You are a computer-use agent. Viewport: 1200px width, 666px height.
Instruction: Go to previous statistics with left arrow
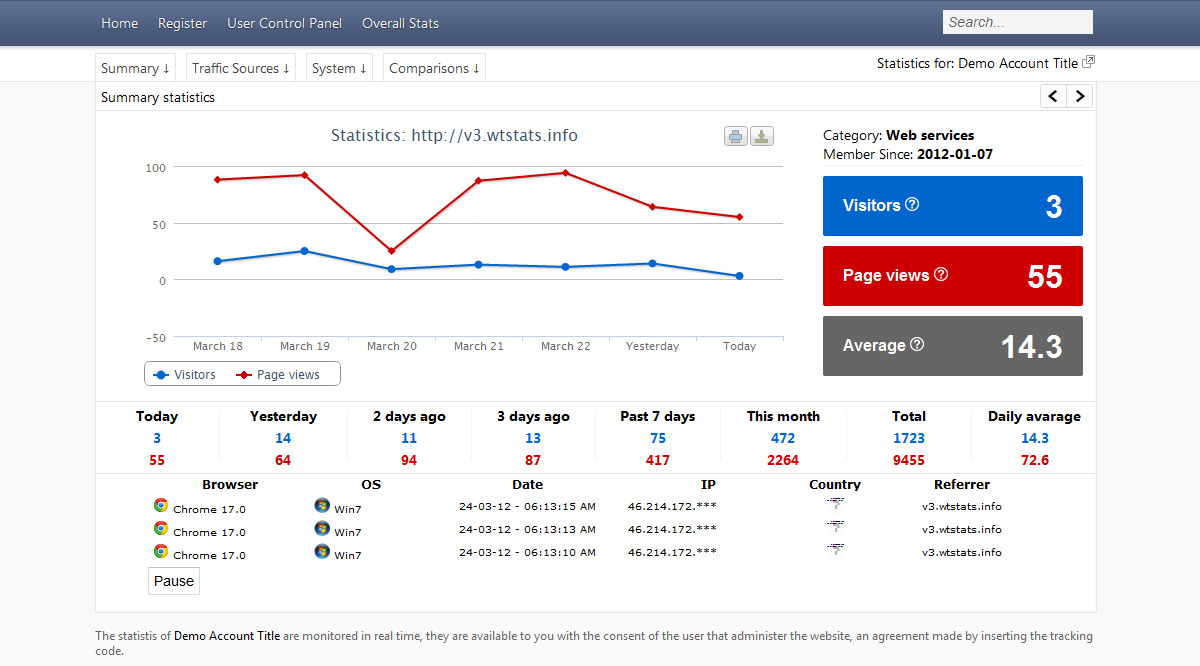click(x=1053, y=96)
